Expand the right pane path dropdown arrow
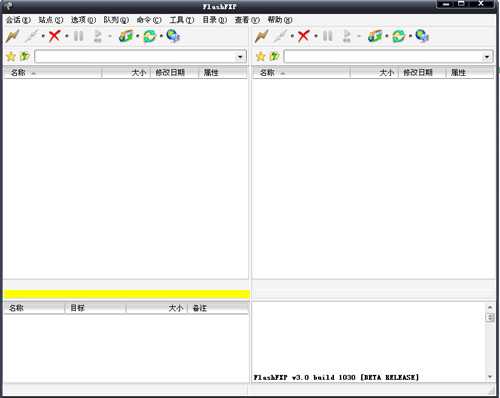 click(x=487, y=57)
